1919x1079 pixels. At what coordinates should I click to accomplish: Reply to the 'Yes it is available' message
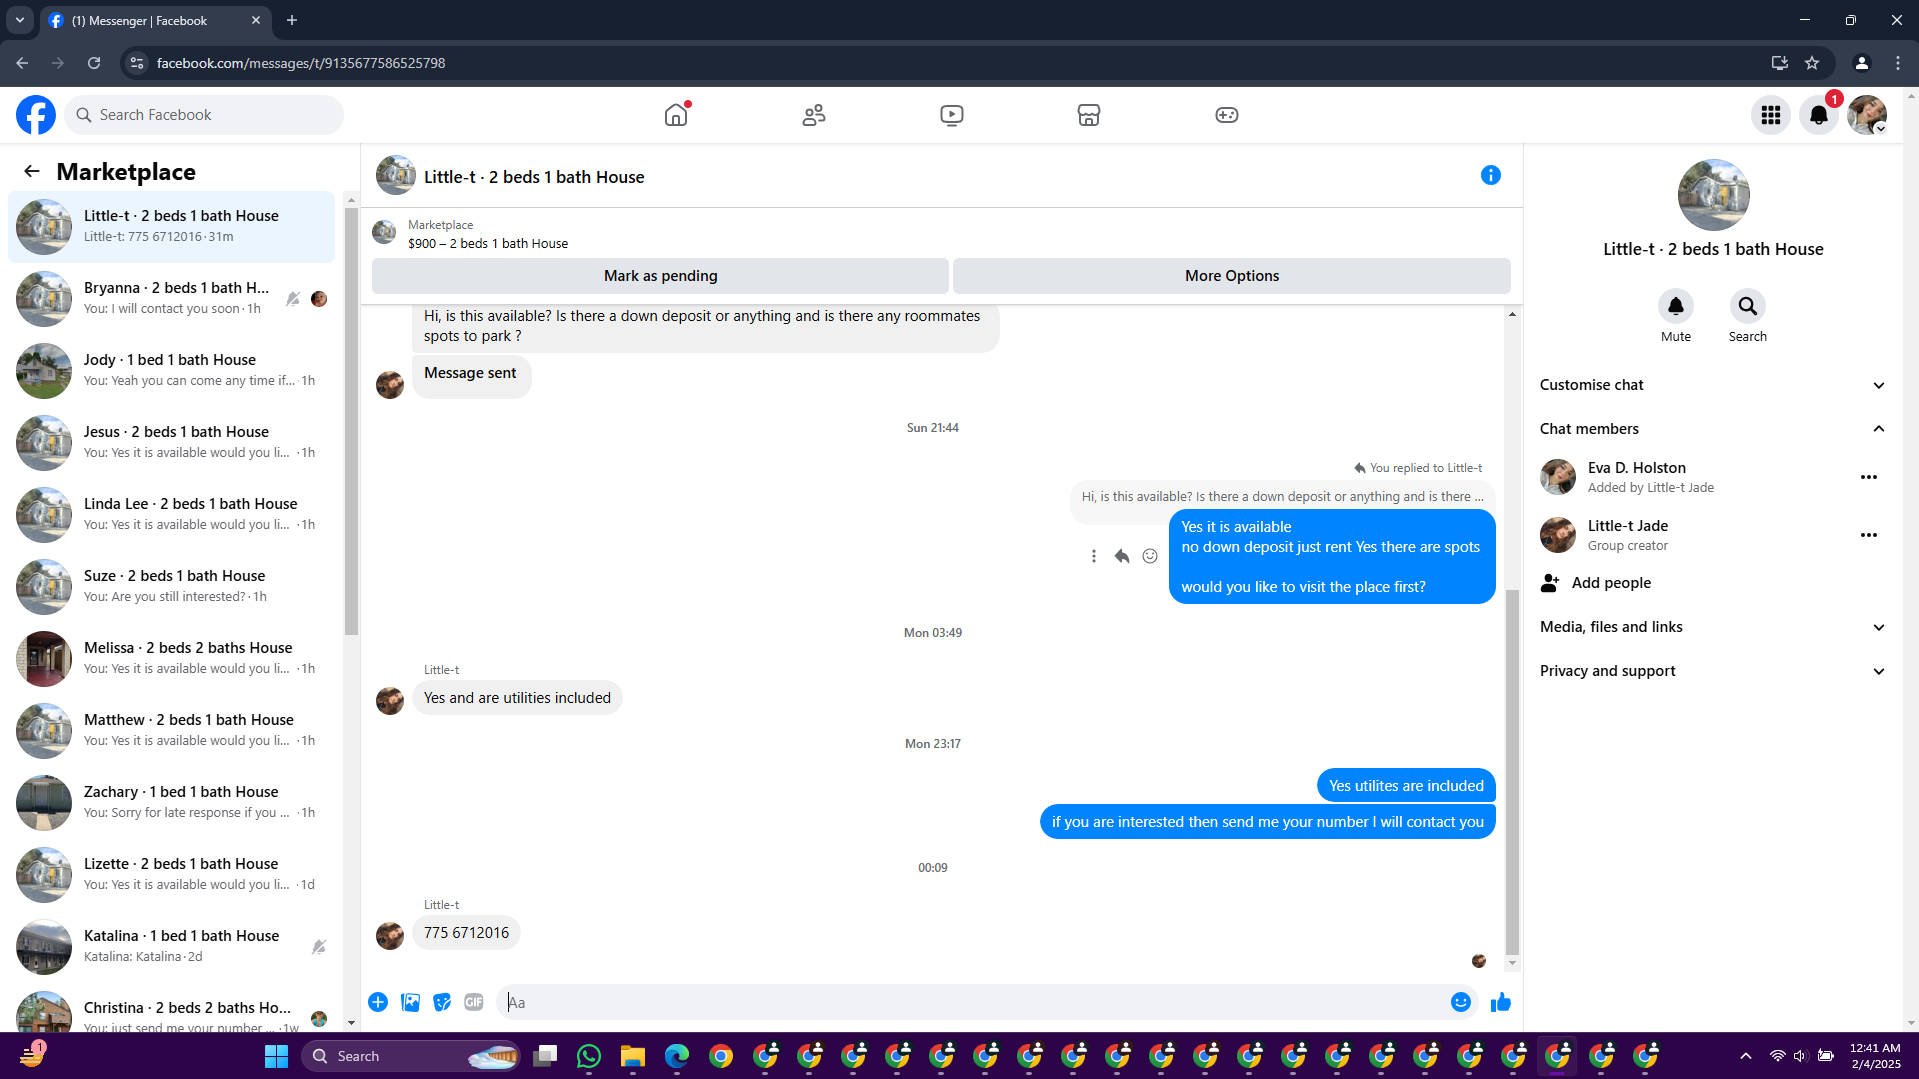(1122, 556)
